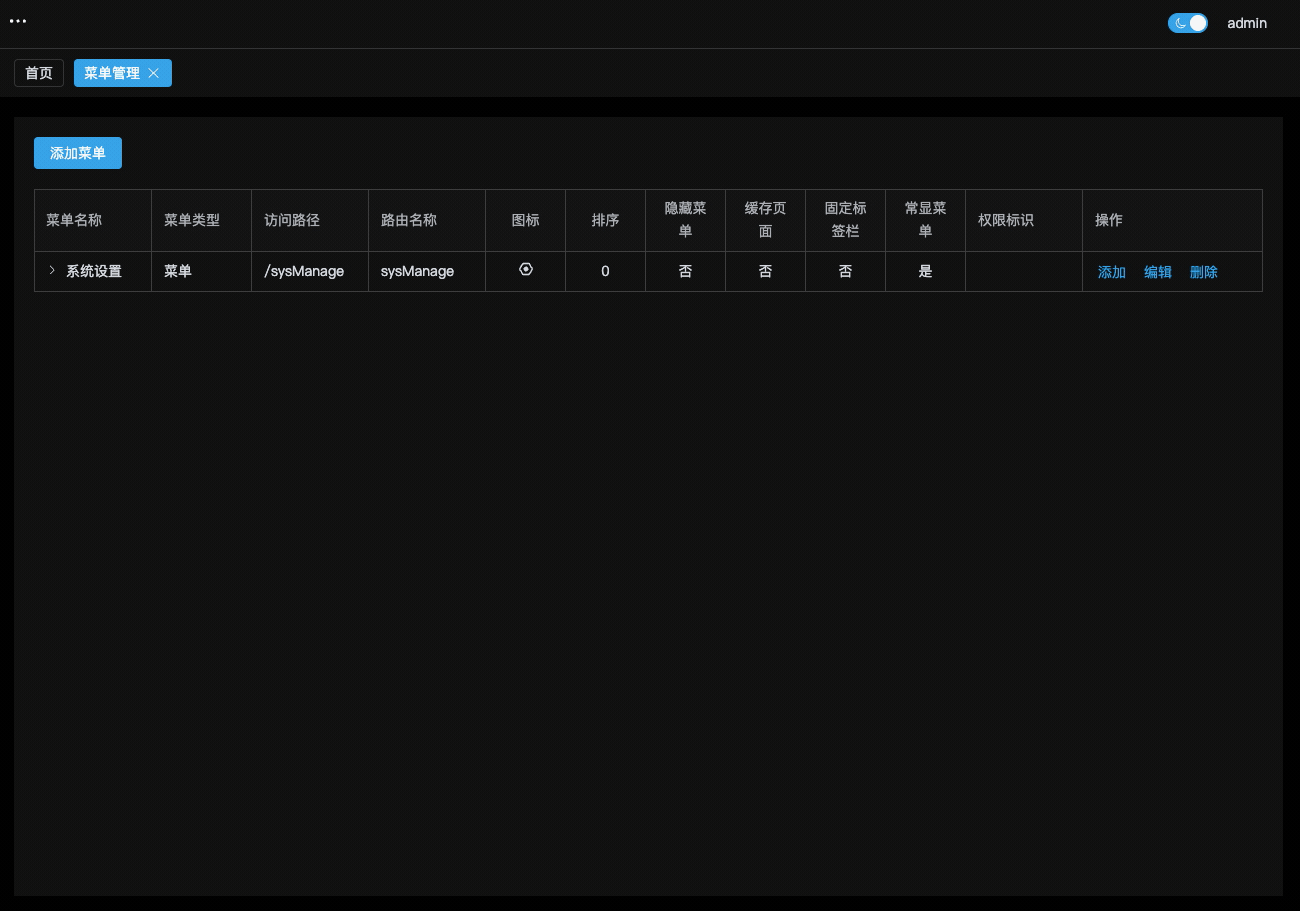
Task: Select the 菜单管理 tab
Action: click(112, 72)
